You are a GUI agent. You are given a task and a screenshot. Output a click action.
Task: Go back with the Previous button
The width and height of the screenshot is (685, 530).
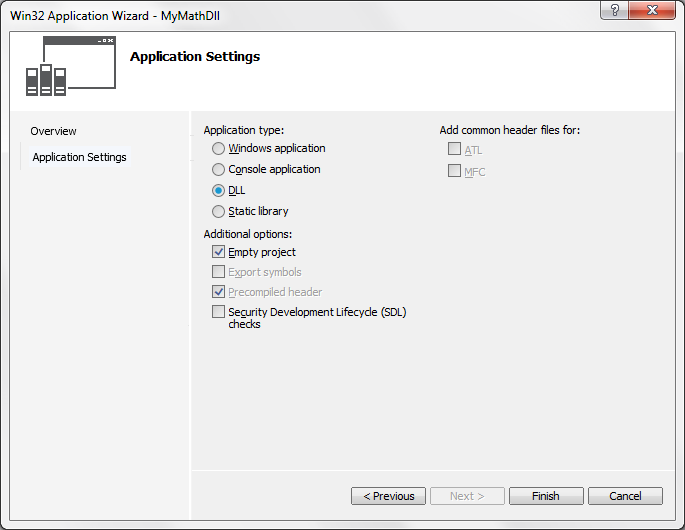388,496
